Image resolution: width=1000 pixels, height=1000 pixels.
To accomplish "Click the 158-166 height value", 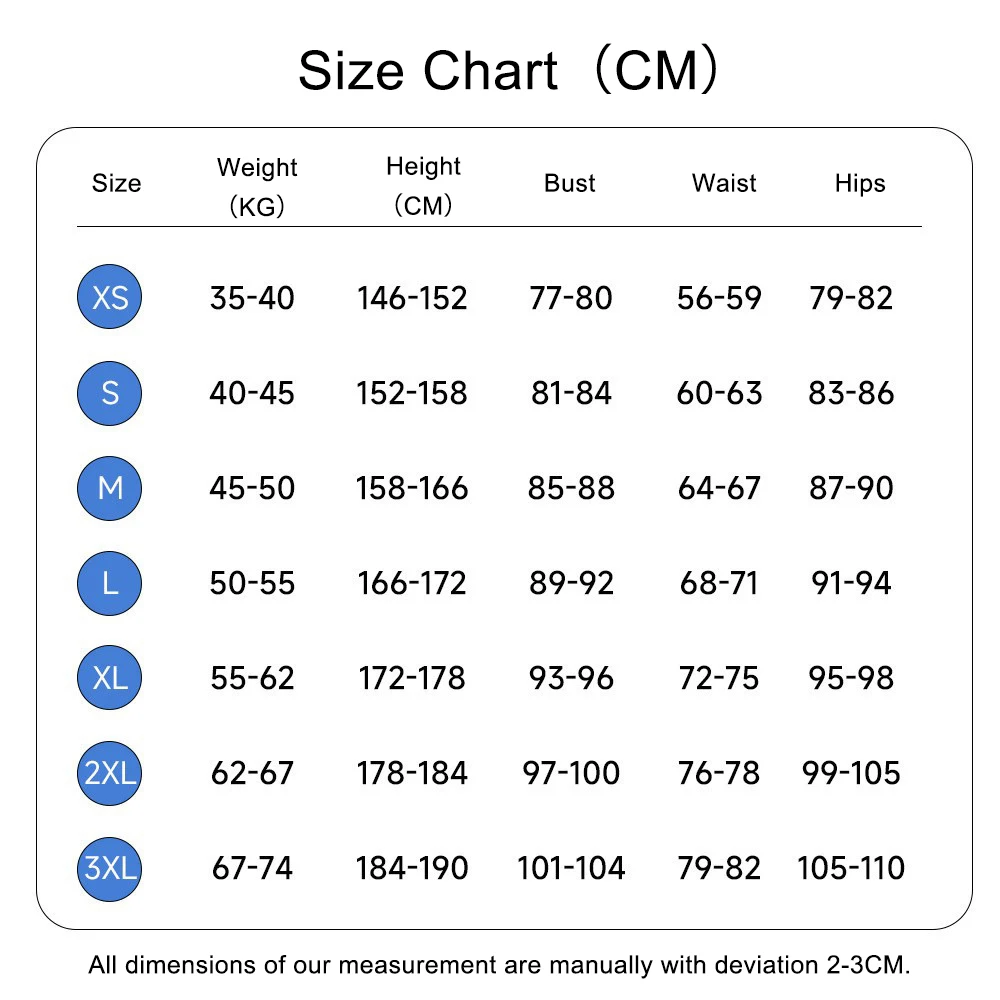I will tap(412, 488).
